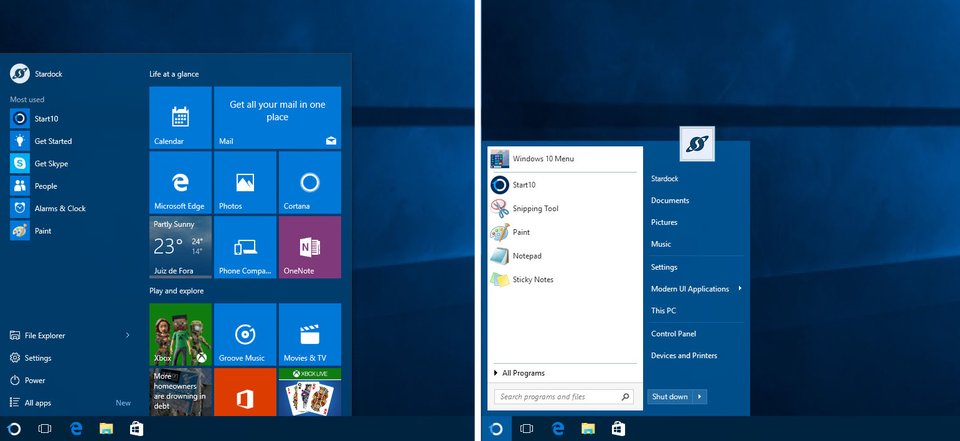Viewport: 960px width, 441px height.
Task: Open the Phone Companion tile
Action: 245,247
